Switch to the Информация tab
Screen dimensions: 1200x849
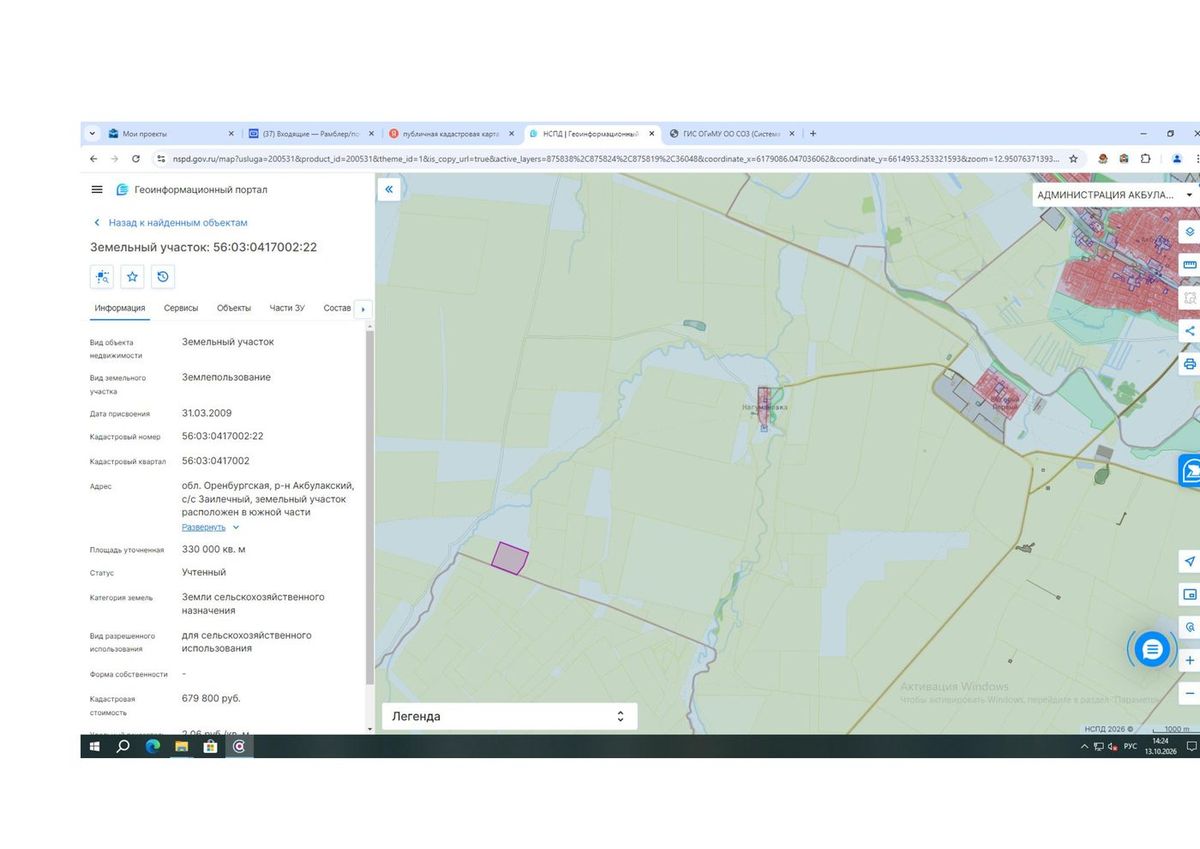point(120,308)
